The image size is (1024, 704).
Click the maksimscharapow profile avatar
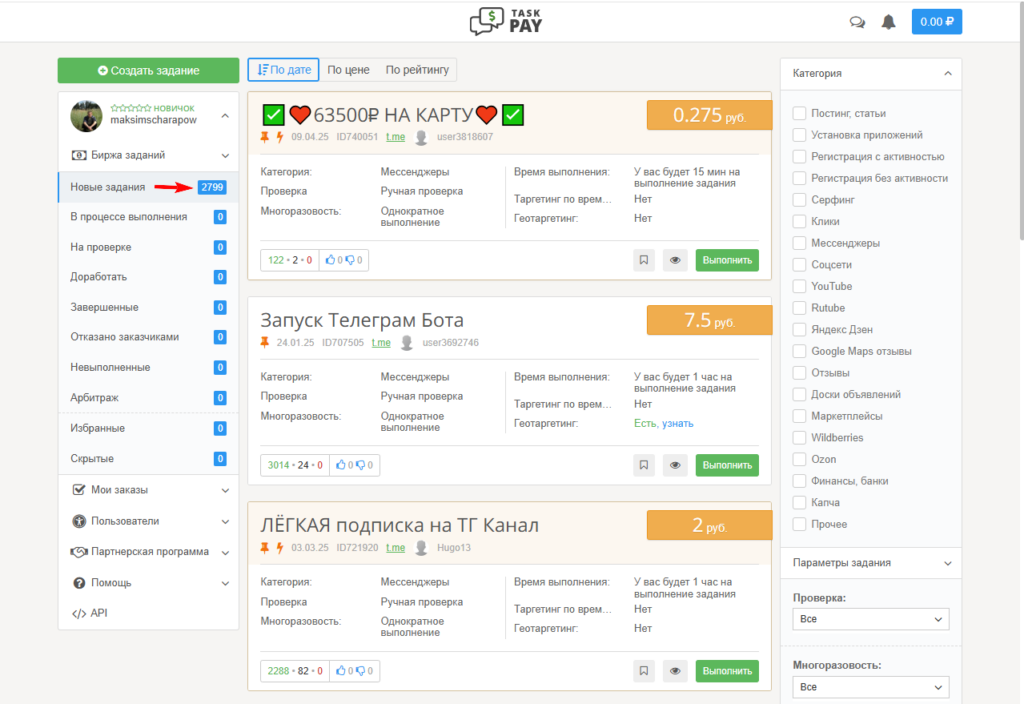click(86, 116)
